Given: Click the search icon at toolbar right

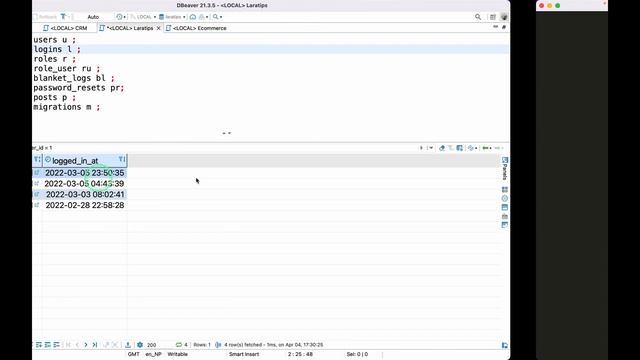Looking at the screenshot, I should point(478,17).
